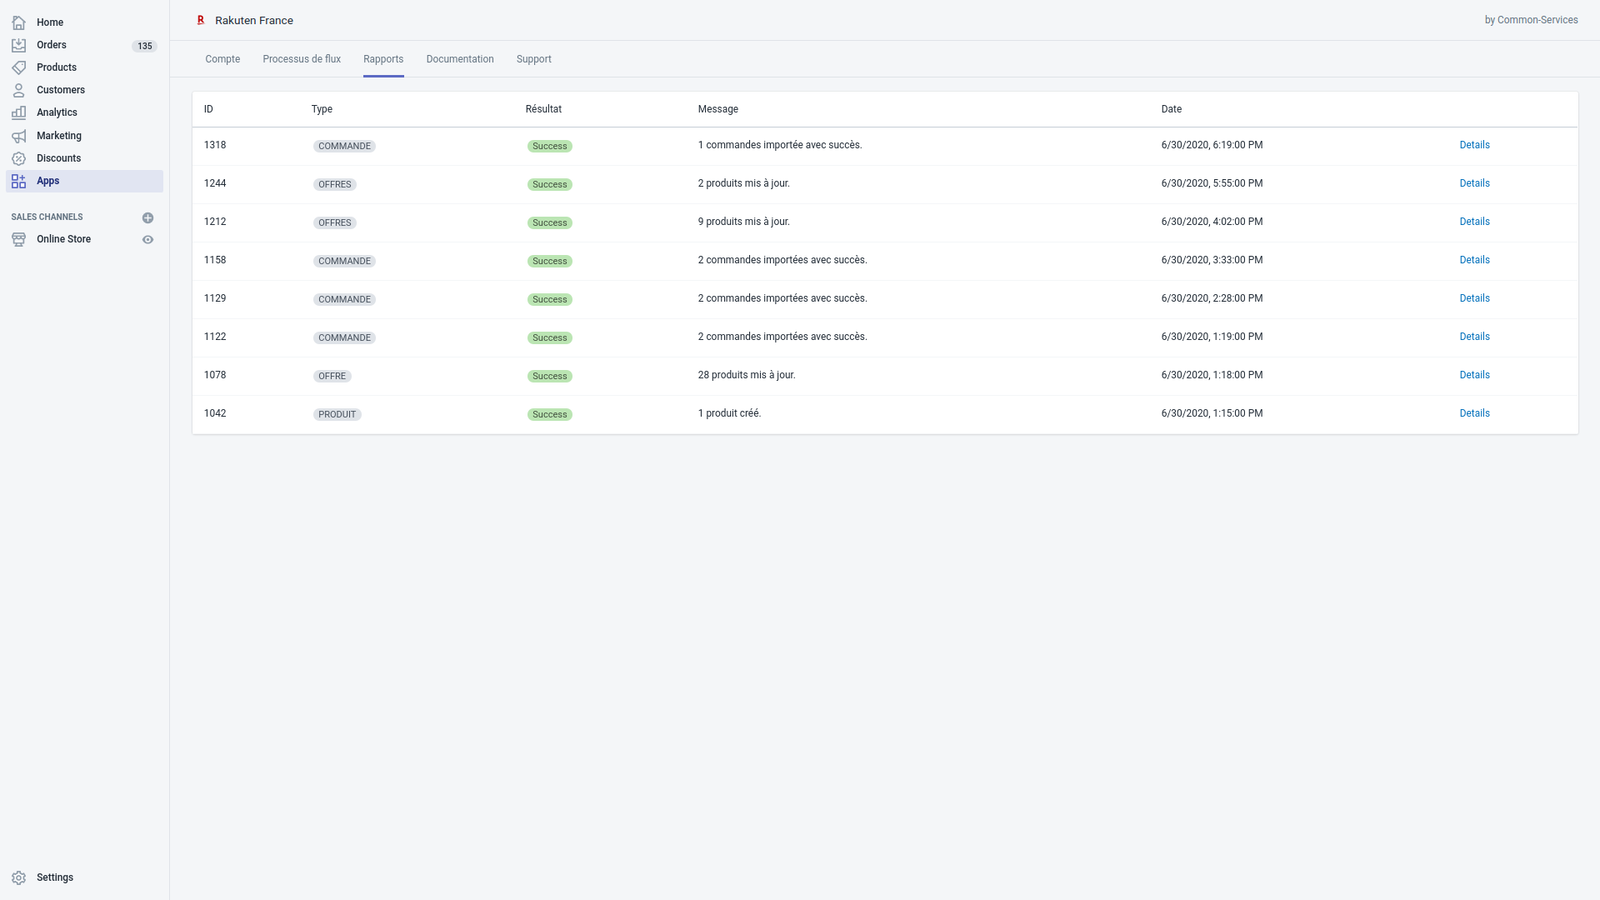Open Details for report 1212
Screen dimensions: 1600x900
pos(1474,222)
